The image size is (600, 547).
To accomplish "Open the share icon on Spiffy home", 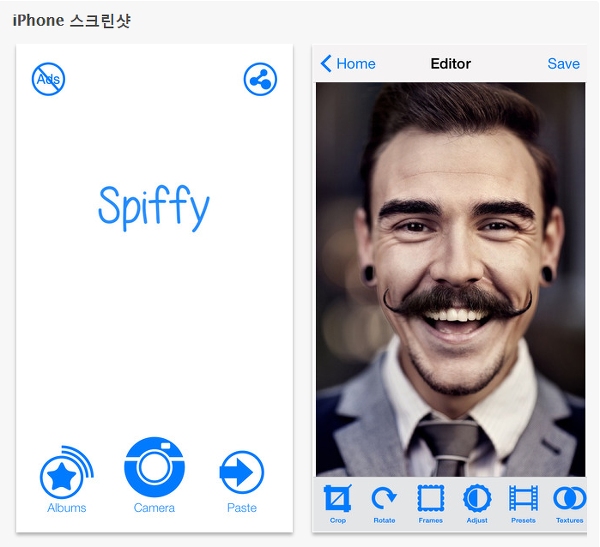I will [x=260, y=79].
